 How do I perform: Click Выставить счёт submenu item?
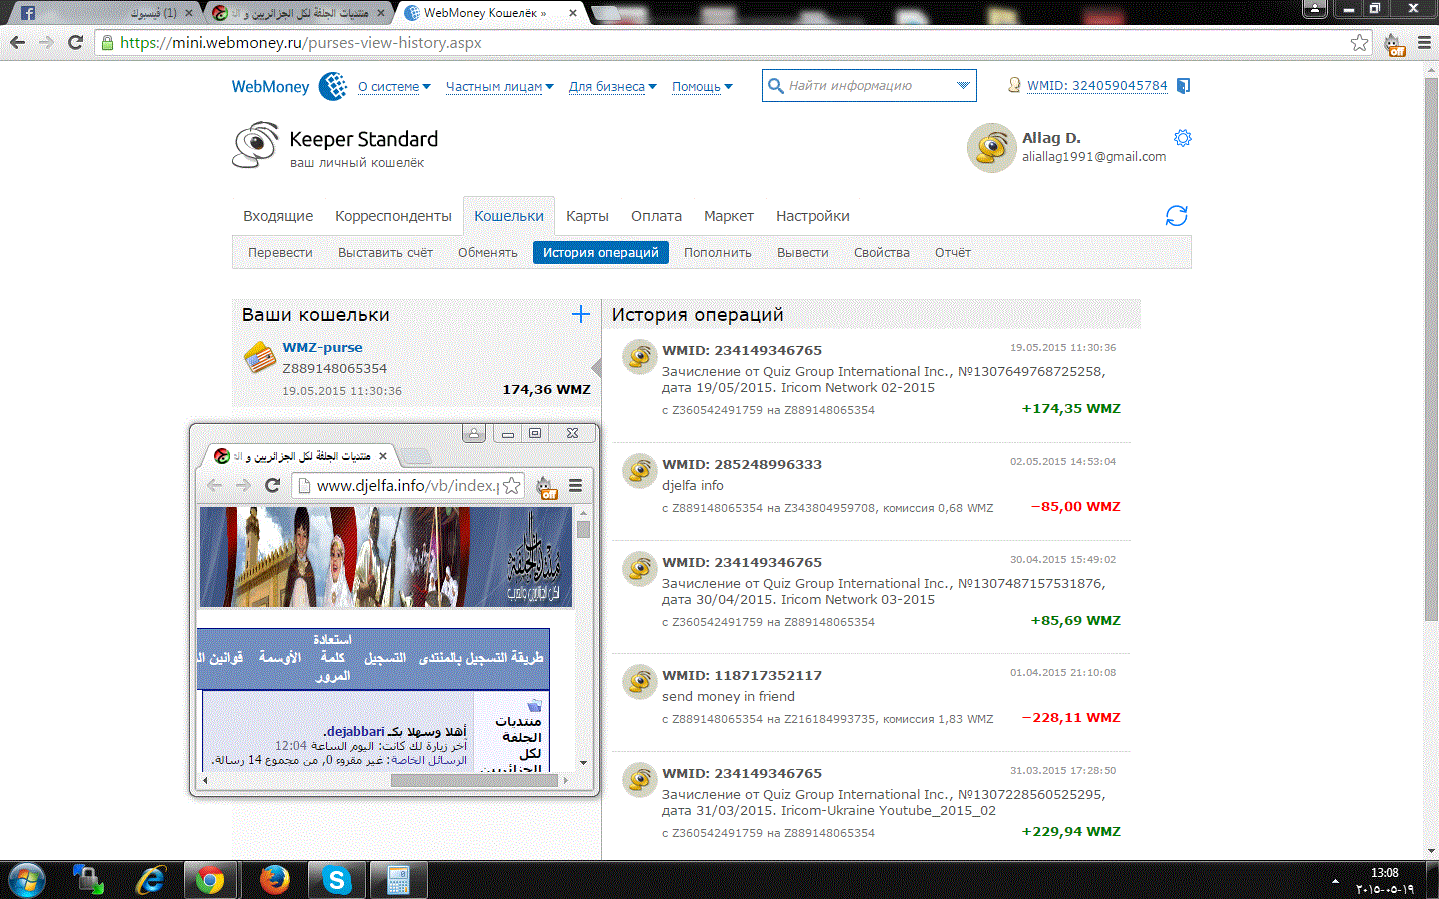[385, 253]
